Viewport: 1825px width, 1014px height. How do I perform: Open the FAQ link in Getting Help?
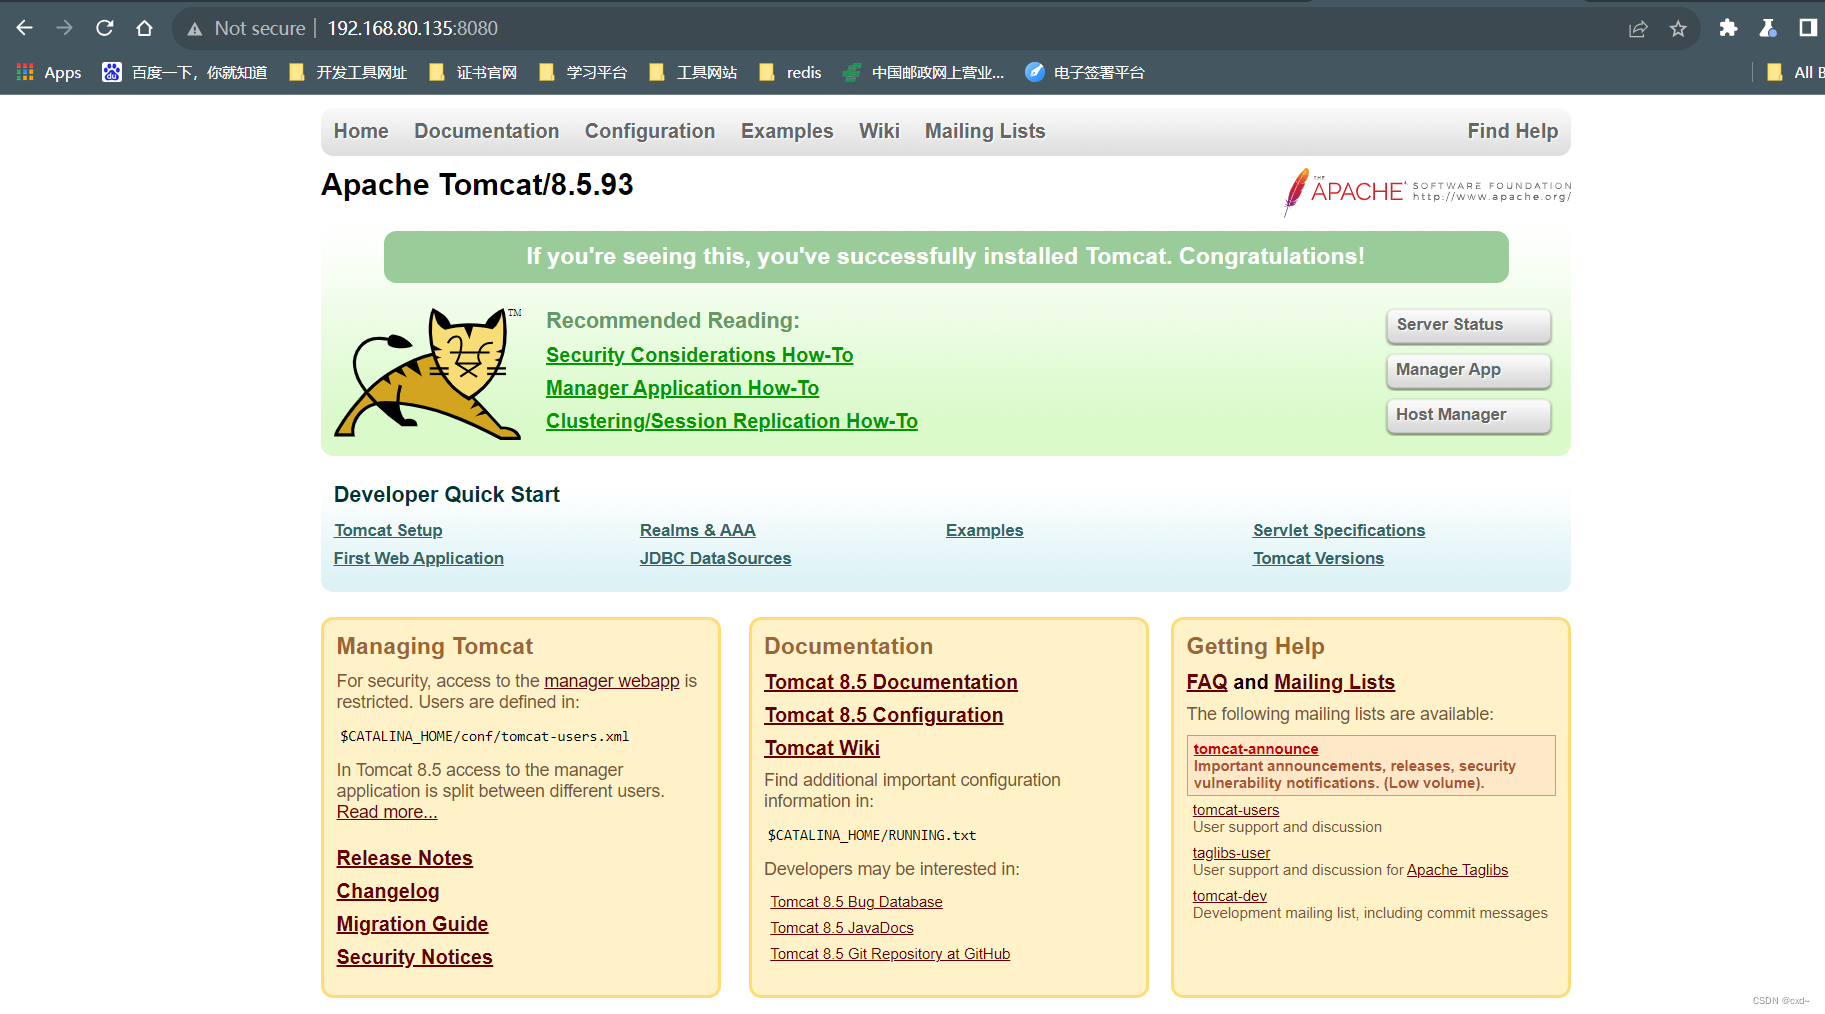point(1207,682)
